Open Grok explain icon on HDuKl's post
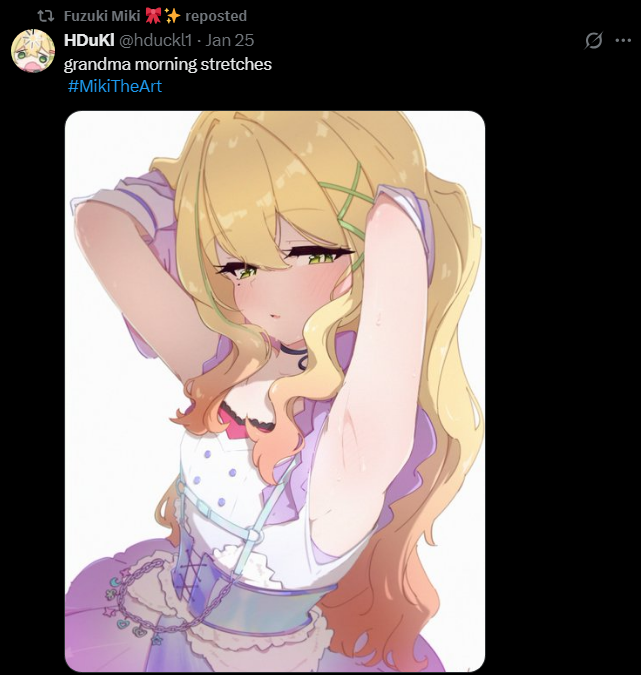The image size is (641, 675). [593, 40]
